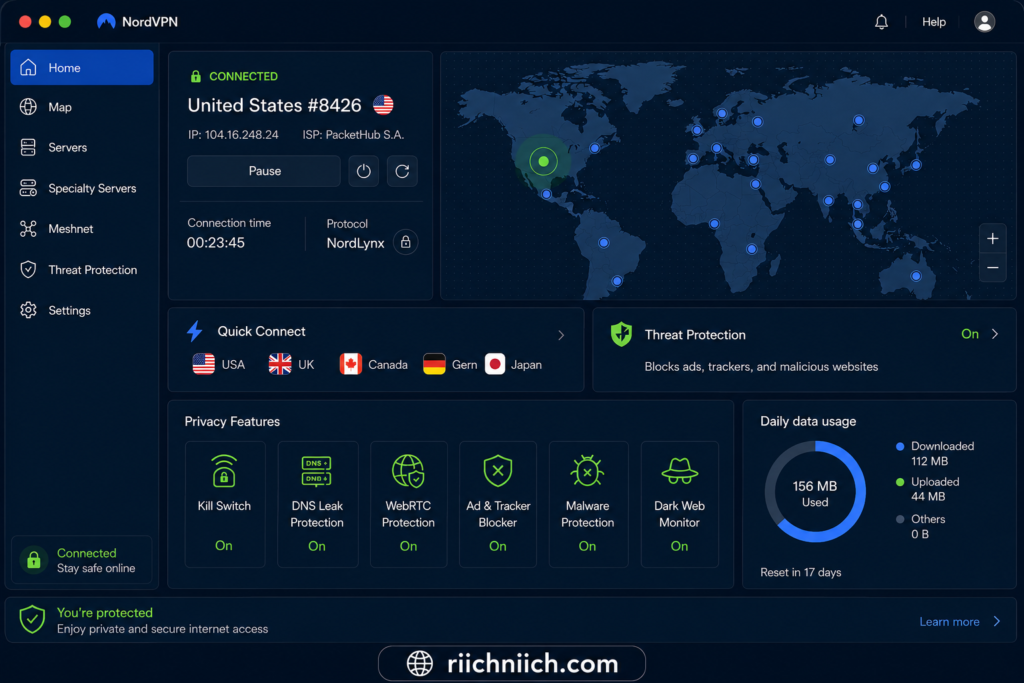The width and height of the screenshot is (1024, 683).
Task: Click the Connected Stay safe online status card
Action: 82,560
